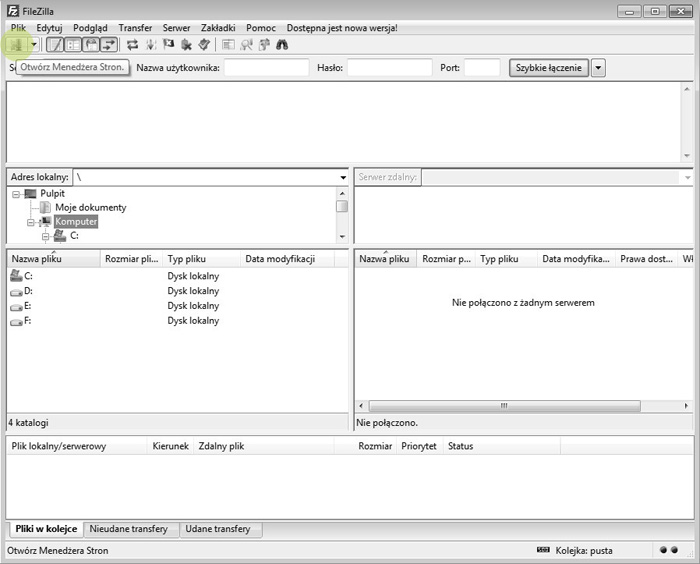Screen dimensions: 700x564
Task: Toggle the transfer queue display
Action: point(109,45)
